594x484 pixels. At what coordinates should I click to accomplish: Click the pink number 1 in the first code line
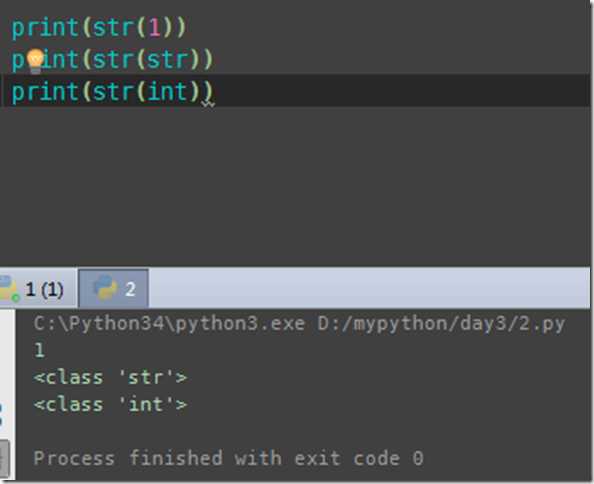click(154, 28)
